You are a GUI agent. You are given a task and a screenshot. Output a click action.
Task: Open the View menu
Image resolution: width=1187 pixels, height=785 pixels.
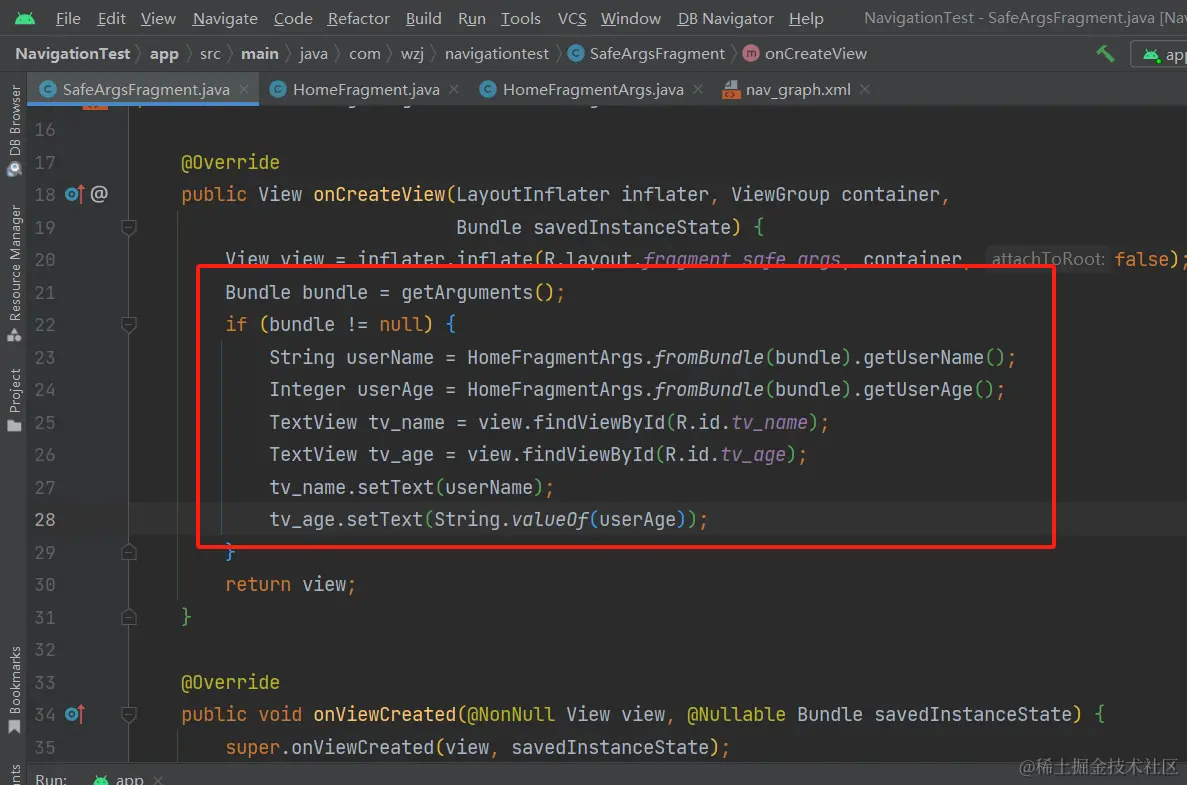[x=158, y=18]
